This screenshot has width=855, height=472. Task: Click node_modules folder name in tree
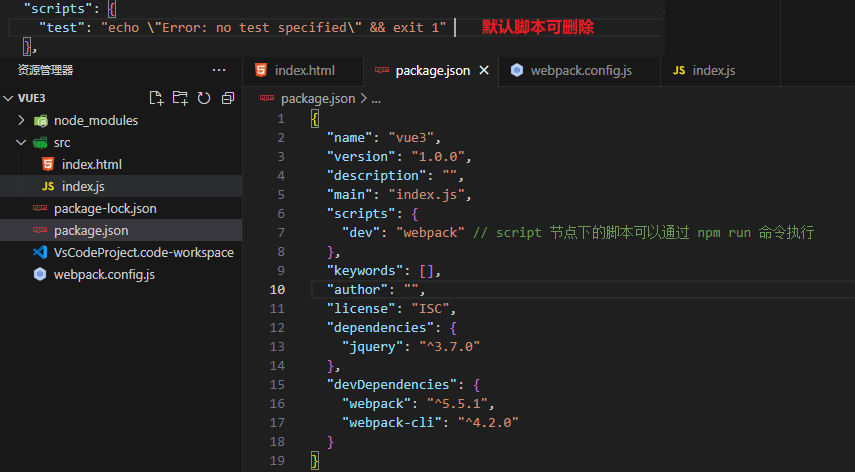[x=96, y=120]
